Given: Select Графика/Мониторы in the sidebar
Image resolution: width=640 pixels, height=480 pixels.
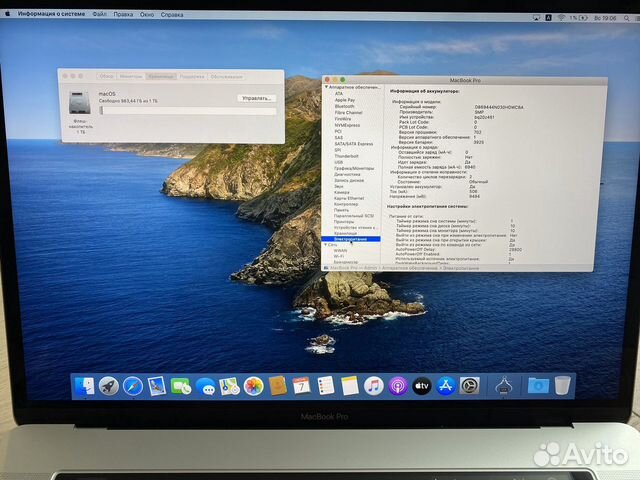Looking at the screenshot, I should pos(354,168).
